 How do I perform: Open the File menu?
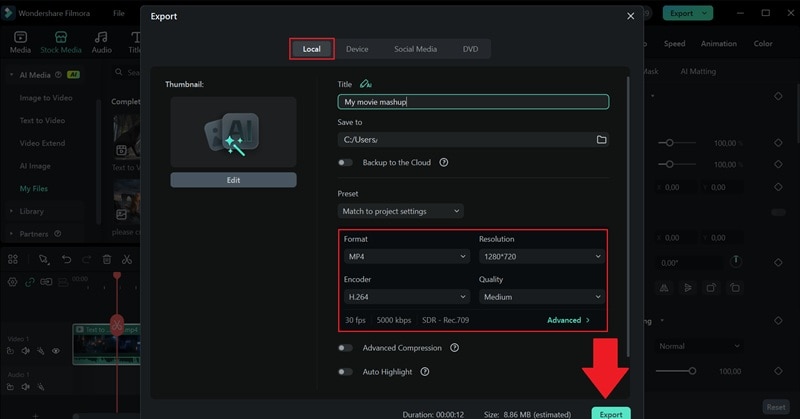pos(118,13)
